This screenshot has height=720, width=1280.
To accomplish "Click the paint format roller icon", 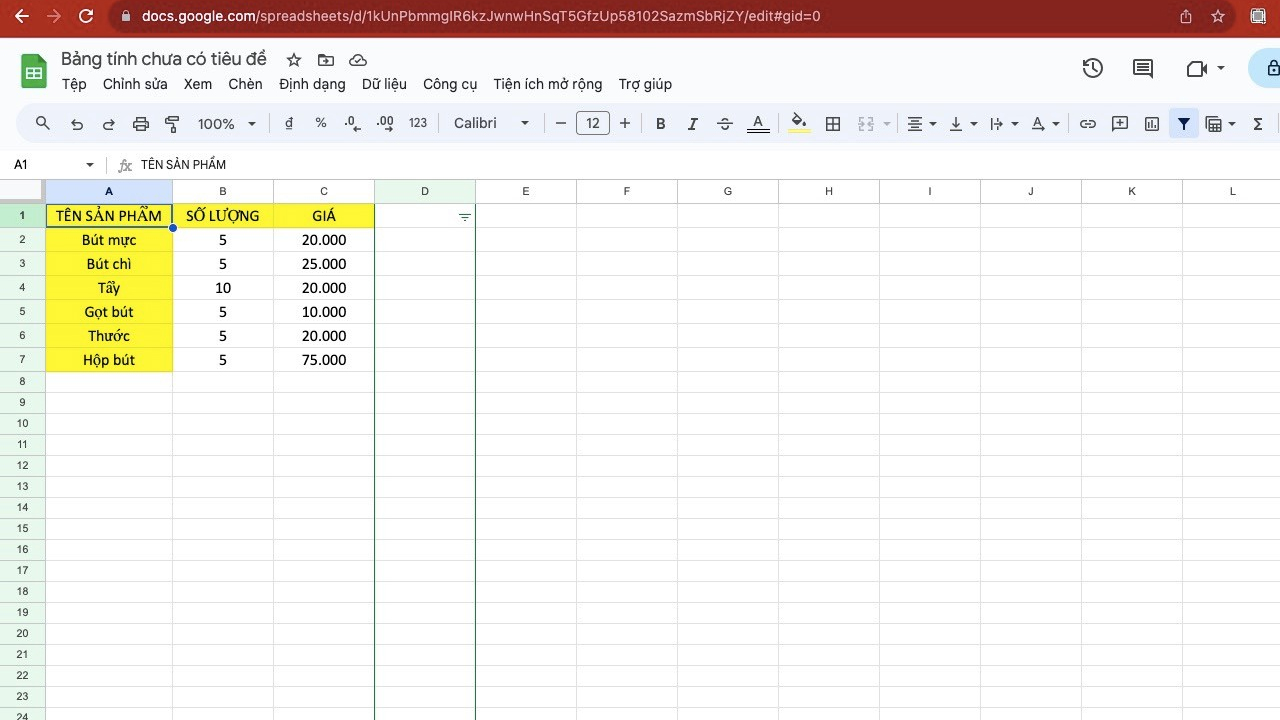I will (x=172, y=124).
